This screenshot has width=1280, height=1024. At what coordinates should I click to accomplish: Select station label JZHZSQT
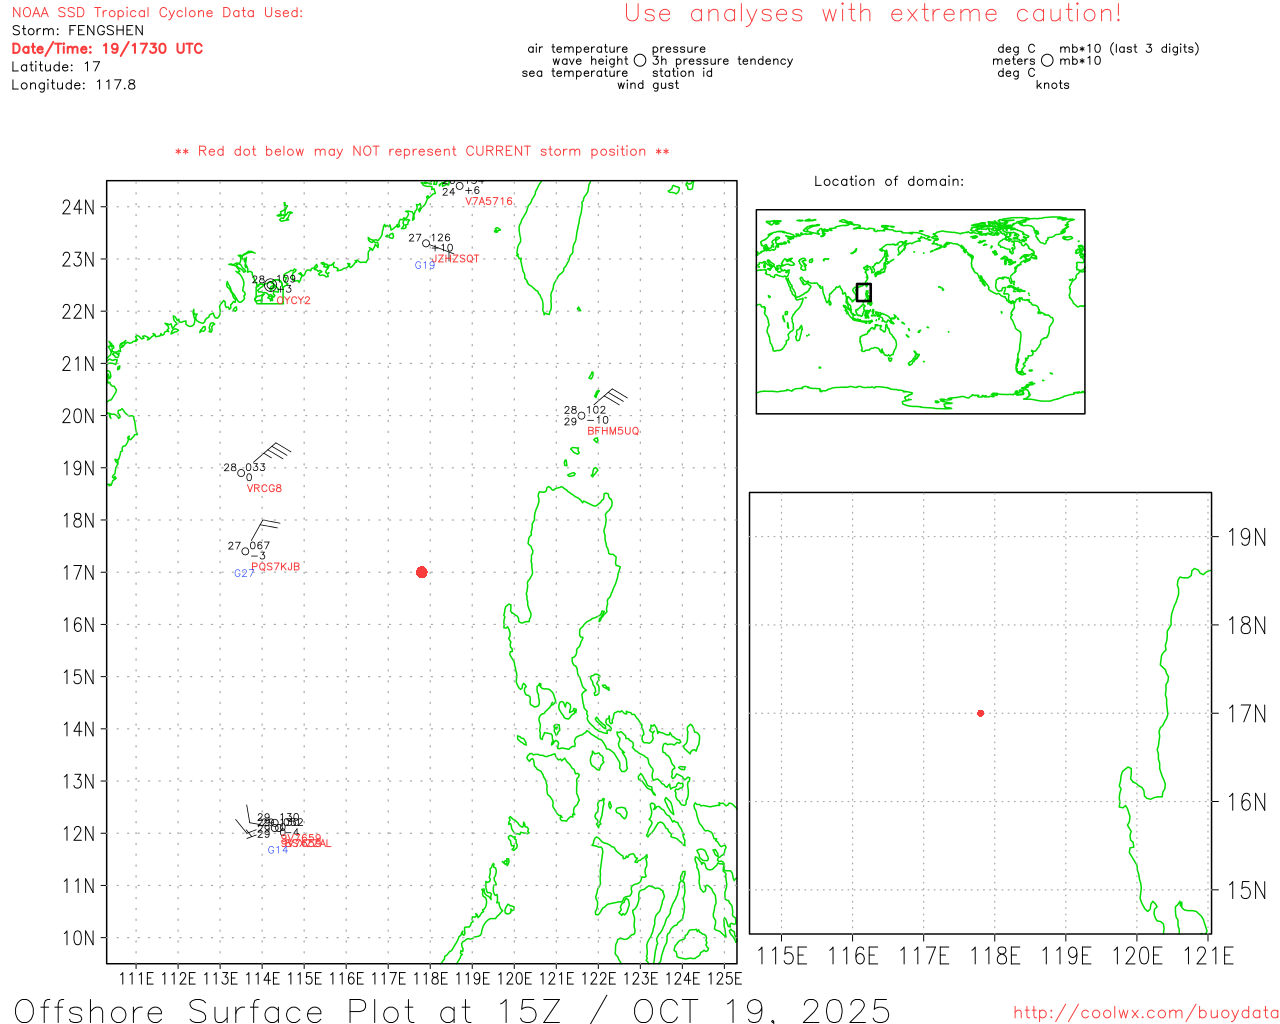pyautogui.click(x=455, y=259)
